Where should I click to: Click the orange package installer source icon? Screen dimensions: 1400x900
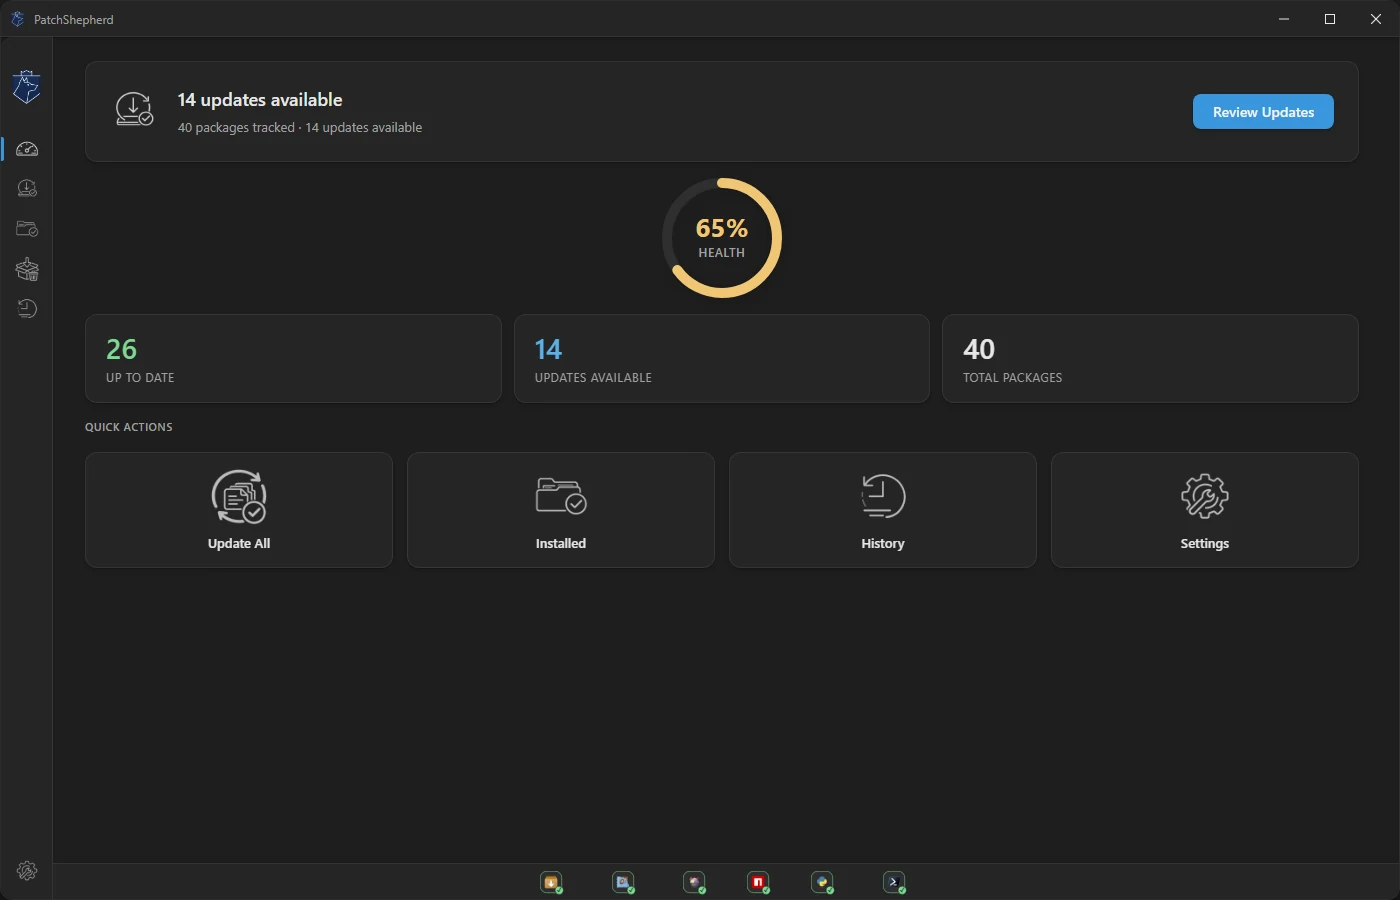(x=551, y=882)
